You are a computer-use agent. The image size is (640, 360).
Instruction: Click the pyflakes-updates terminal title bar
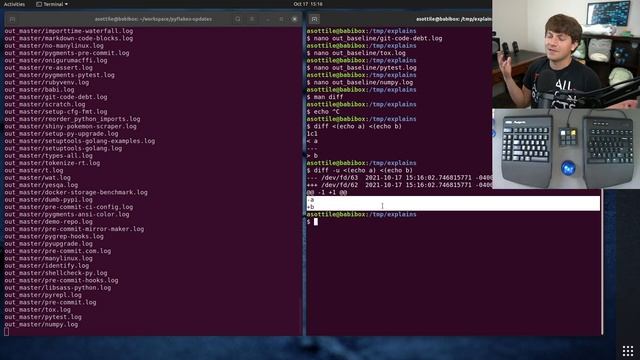[153, 19]
